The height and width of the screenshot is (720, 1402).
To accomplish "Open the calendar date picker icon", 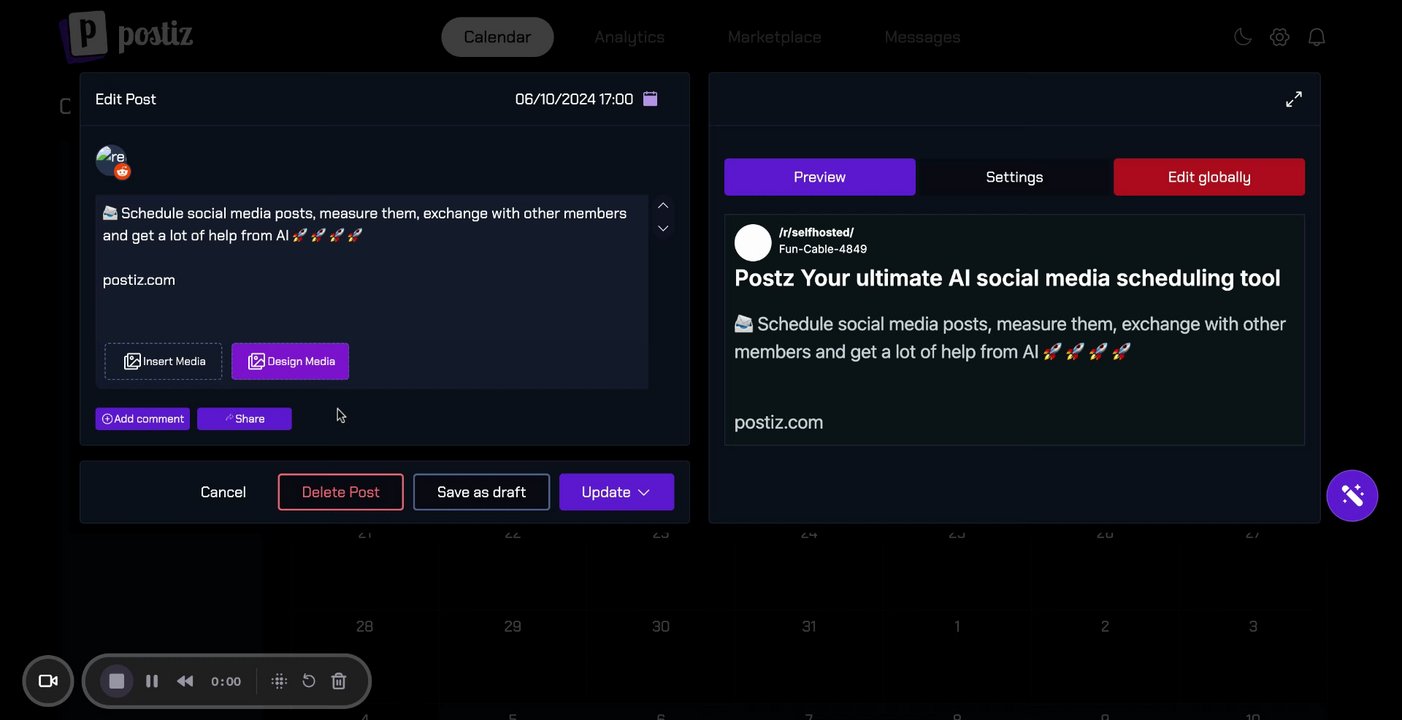I will coord(650,99).
